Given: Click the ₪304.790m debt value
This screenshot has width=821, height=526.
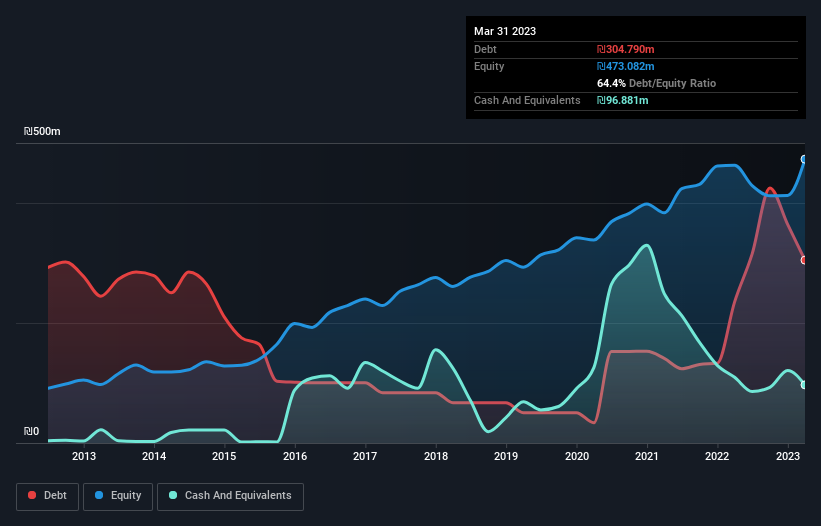Looking at the screenshot, I should pos(626,49).
